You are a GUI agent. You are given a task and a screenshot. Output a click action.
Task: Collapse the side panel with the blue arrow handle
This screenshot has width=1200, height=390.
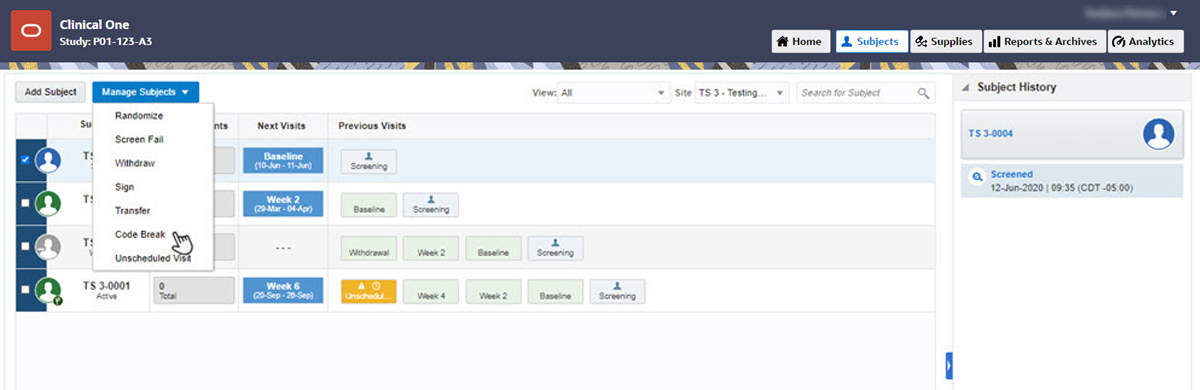pos(949,365)
